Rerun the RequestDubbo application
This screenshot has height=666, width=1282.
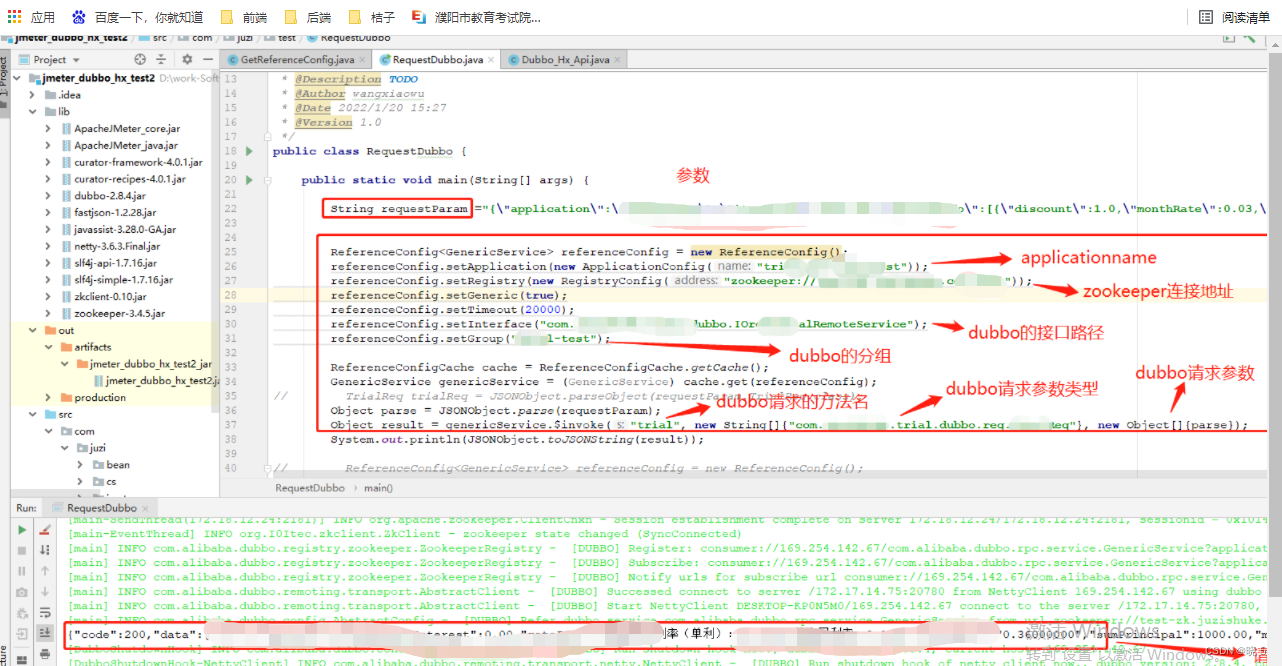[22, 530]
